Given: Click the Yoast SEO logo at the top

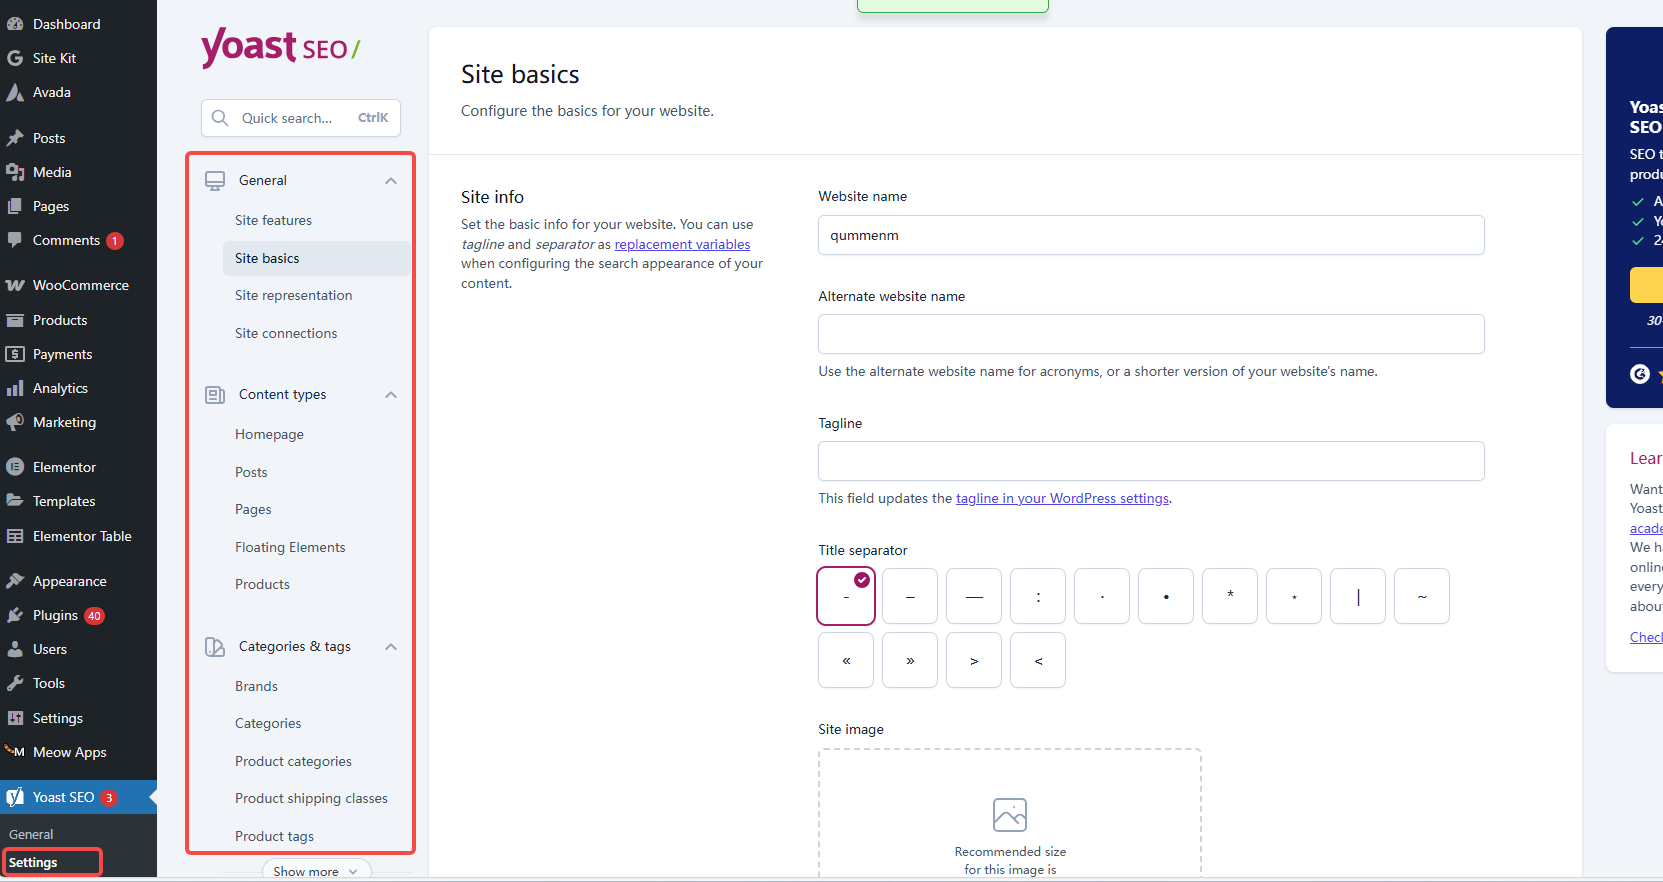Looking at the screenshot, I should pos(280,47).
